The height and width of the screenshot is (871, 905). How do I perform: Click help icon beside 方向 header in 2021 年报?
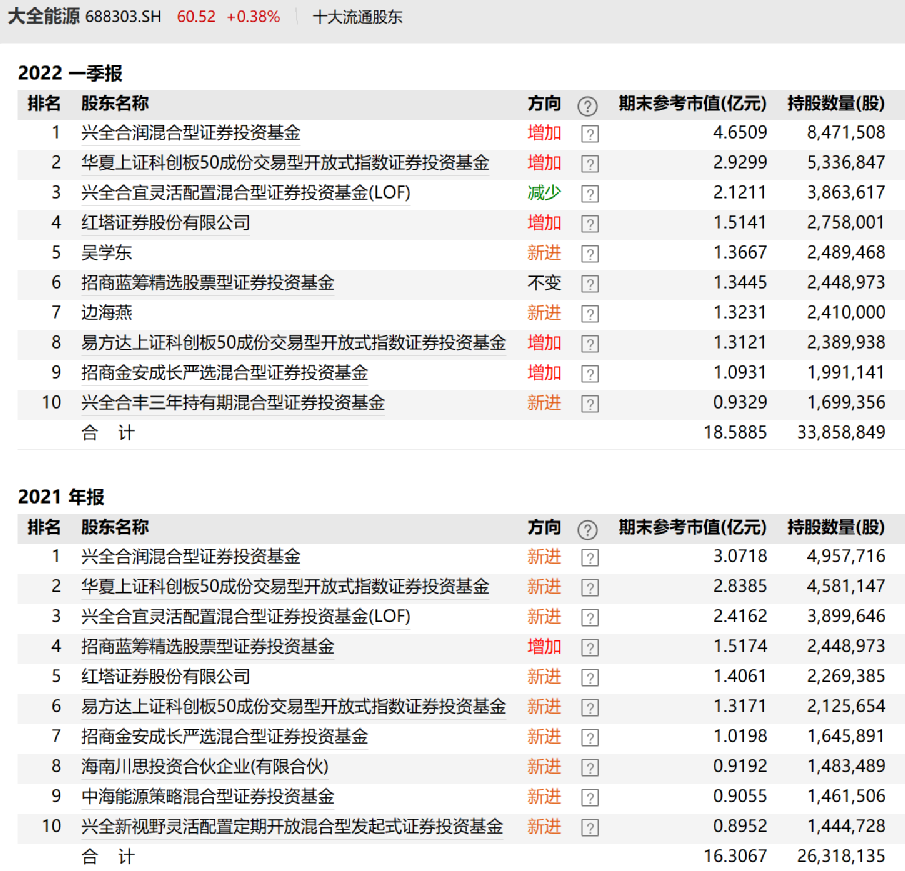(x=587, y=529)
